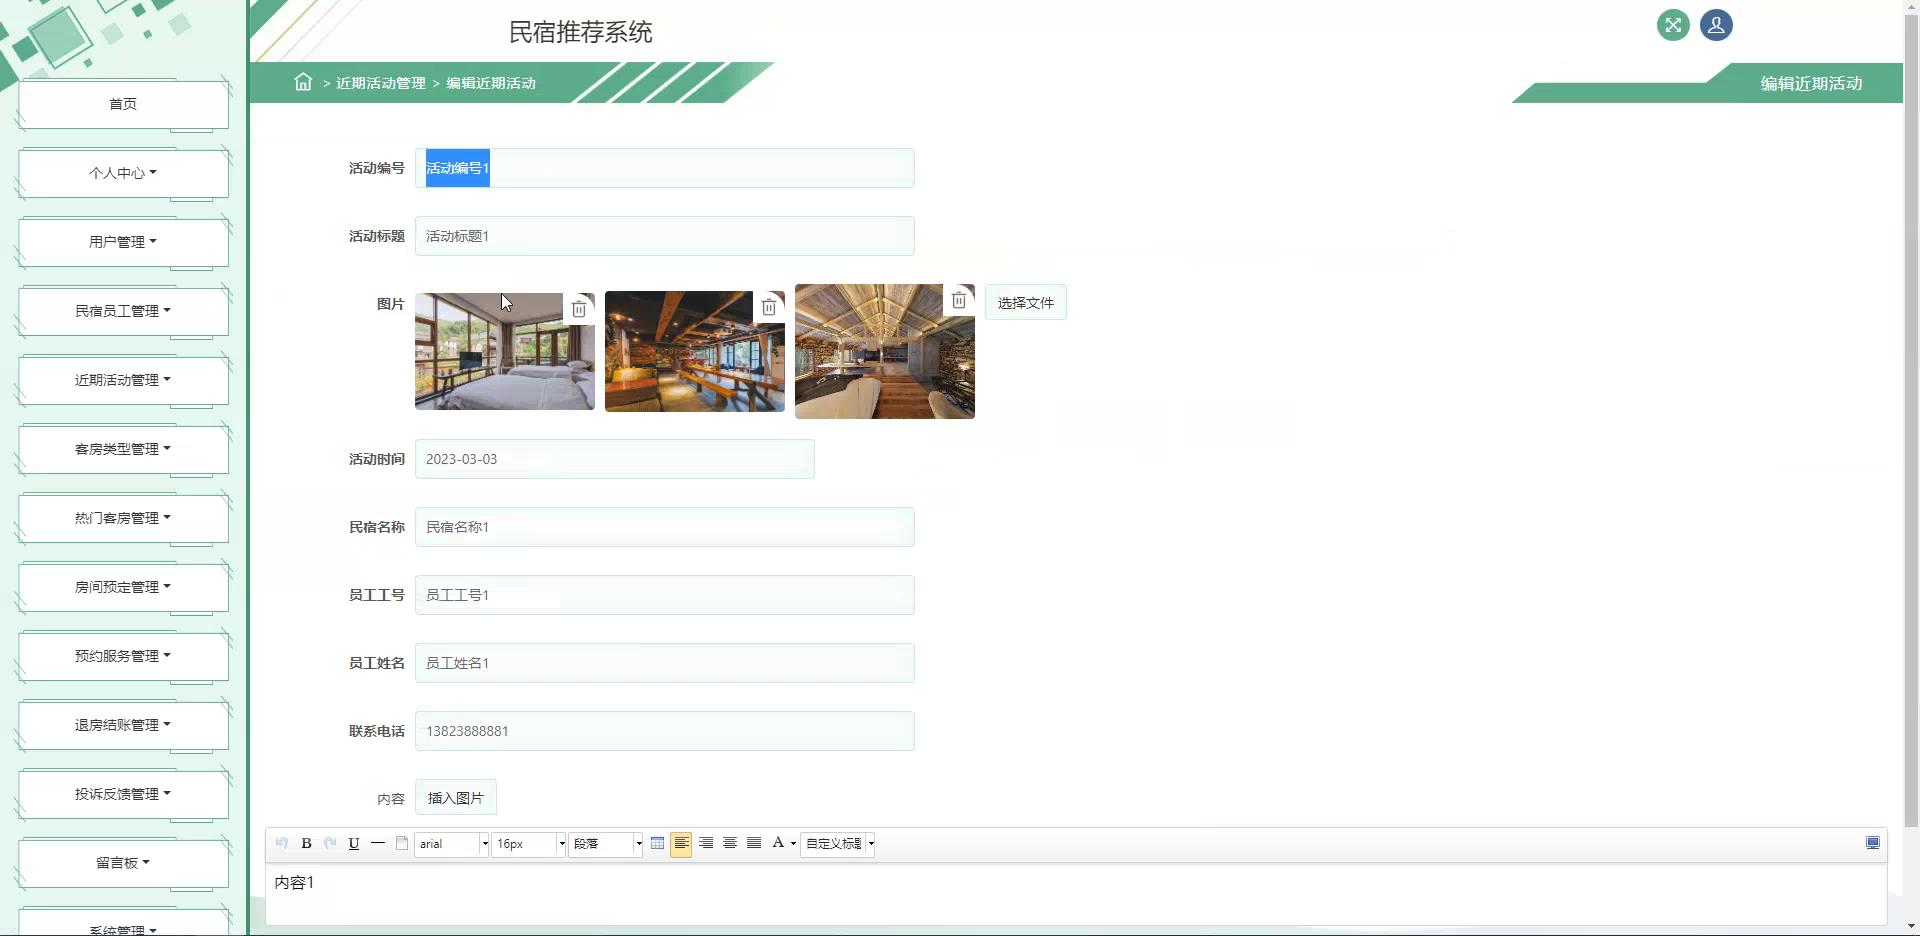Open the 活动时间 date field

click(615, 459)
